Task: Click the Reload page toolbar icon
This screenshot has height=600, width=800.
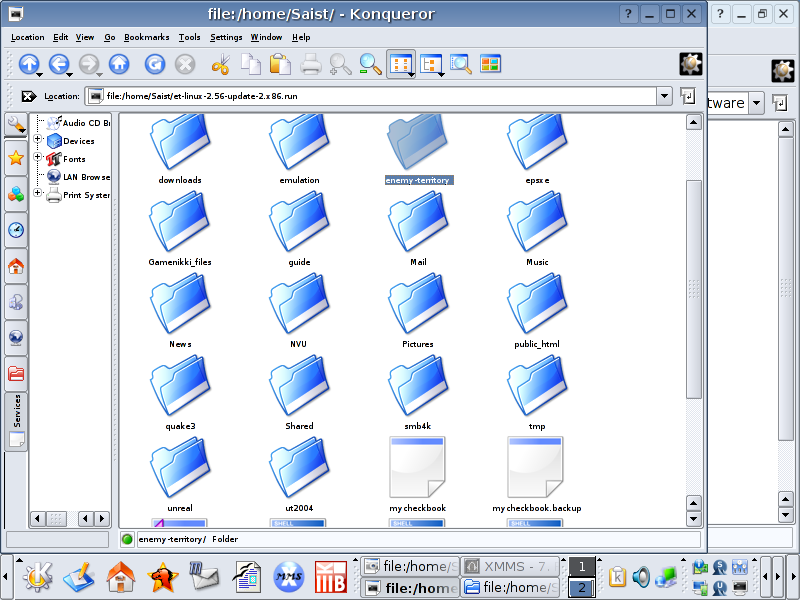Action: coord(154,64)
